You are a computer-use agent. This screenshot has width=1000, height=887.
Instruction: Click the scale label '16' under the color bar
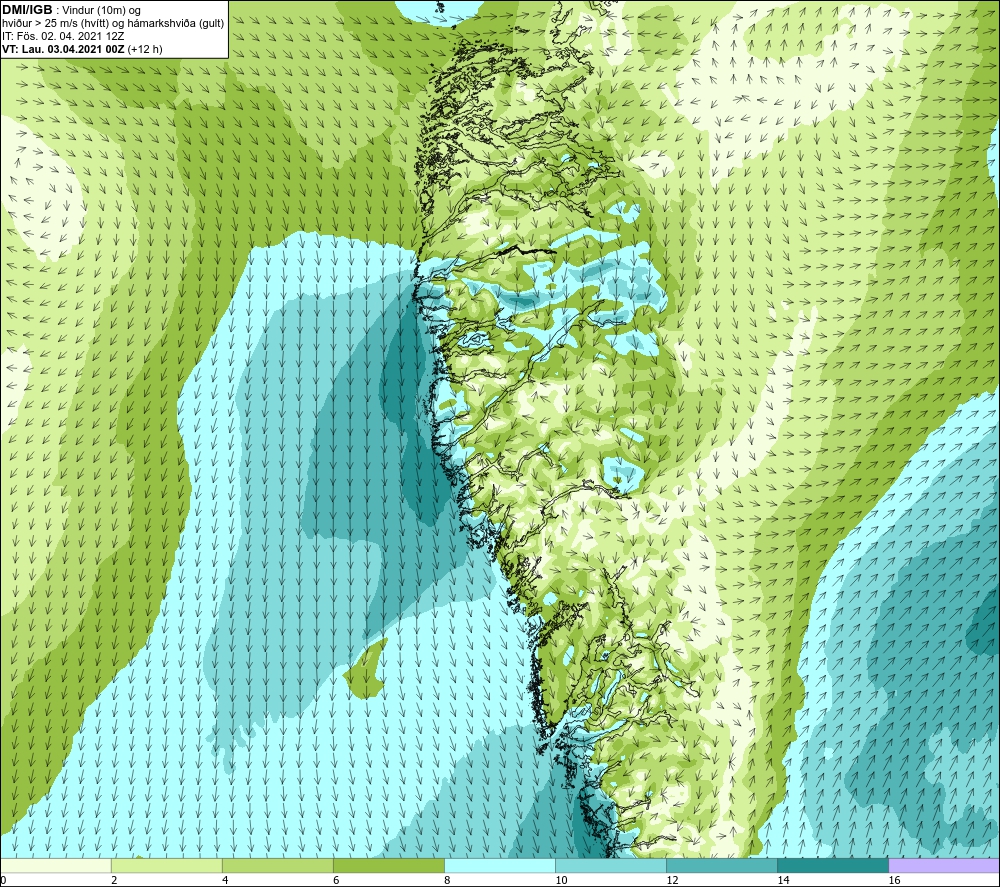coord(894,880)
